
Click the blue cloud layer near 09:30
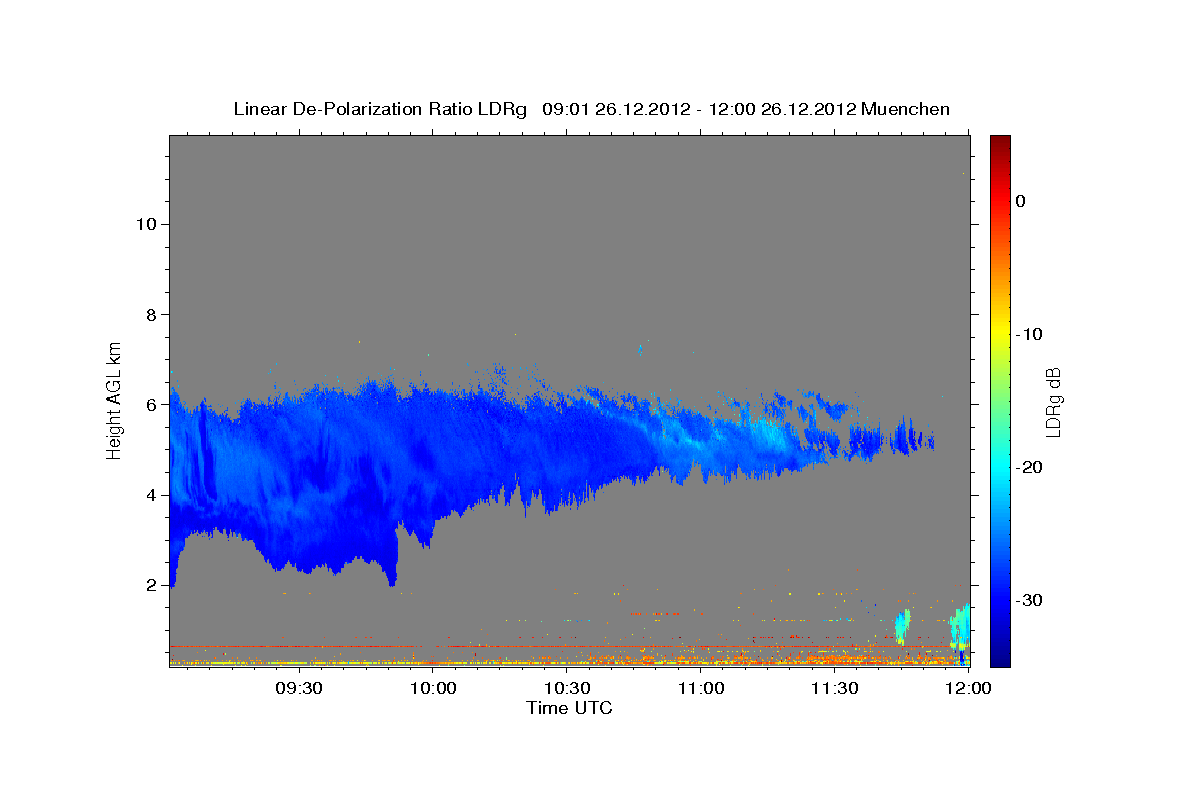pos(300,480)
